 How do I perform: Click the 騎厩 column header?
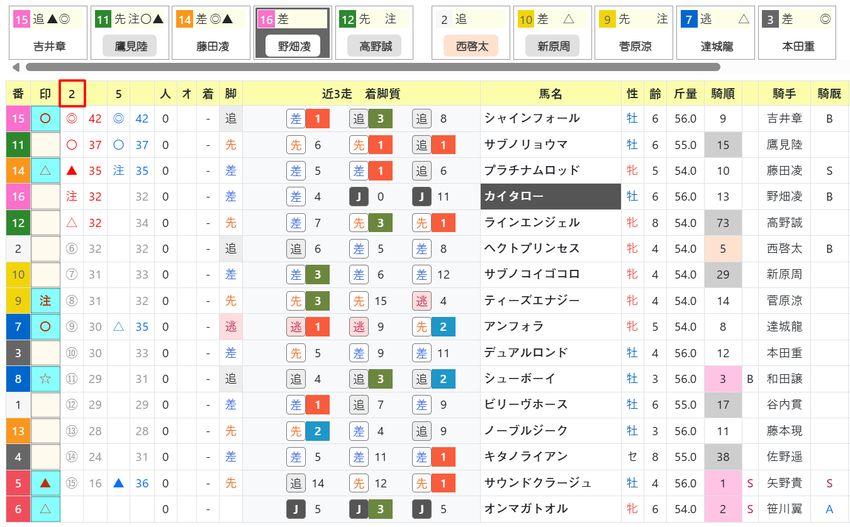point(829,93)
